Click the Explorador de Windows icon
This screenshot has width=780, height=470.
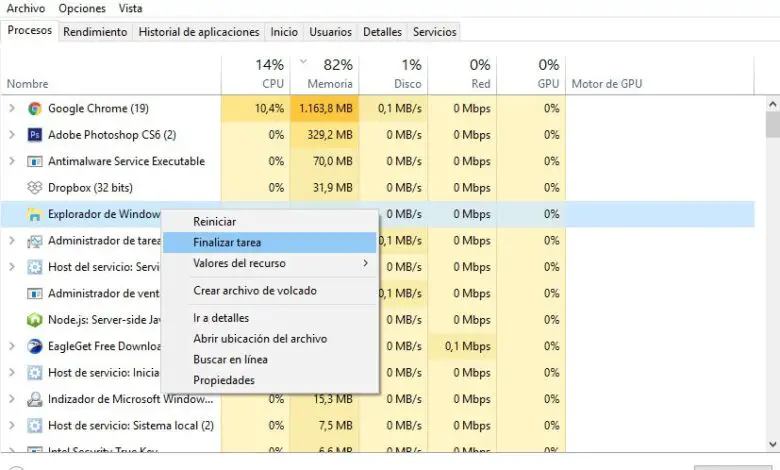[x=35, y=214]
